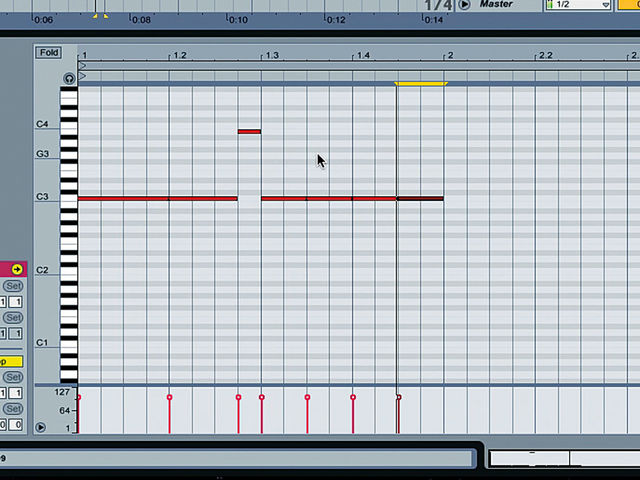Click the C3 piano roll key
This screenshot has height=480, width=640.
(69, 199)
